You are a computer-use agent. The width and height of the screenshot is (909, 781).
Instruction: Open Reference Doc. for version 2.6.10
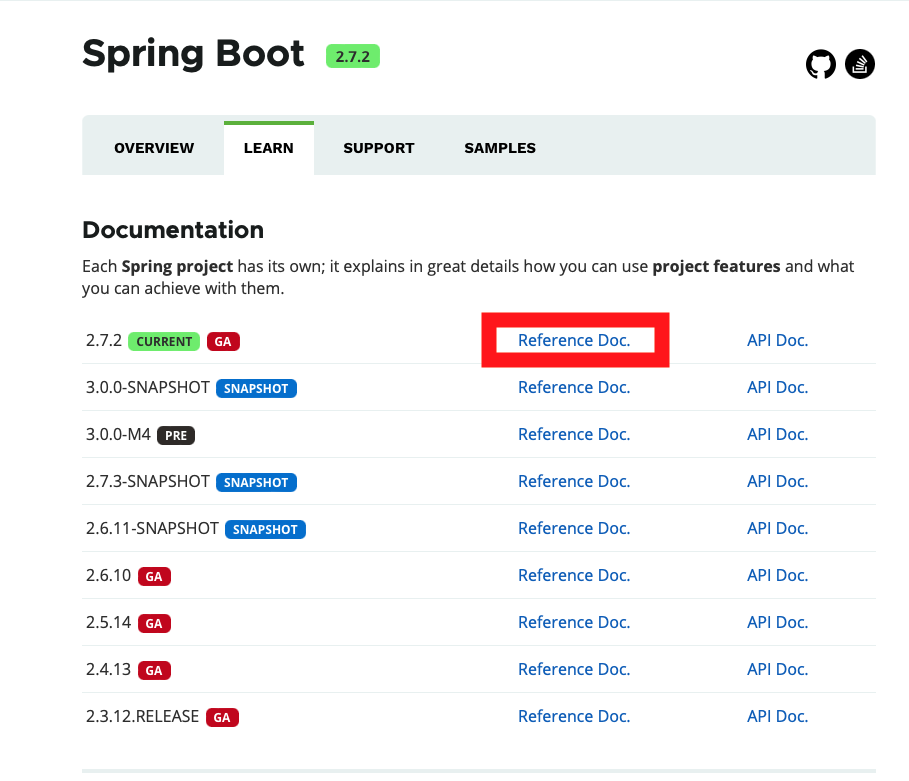point(574,575)
